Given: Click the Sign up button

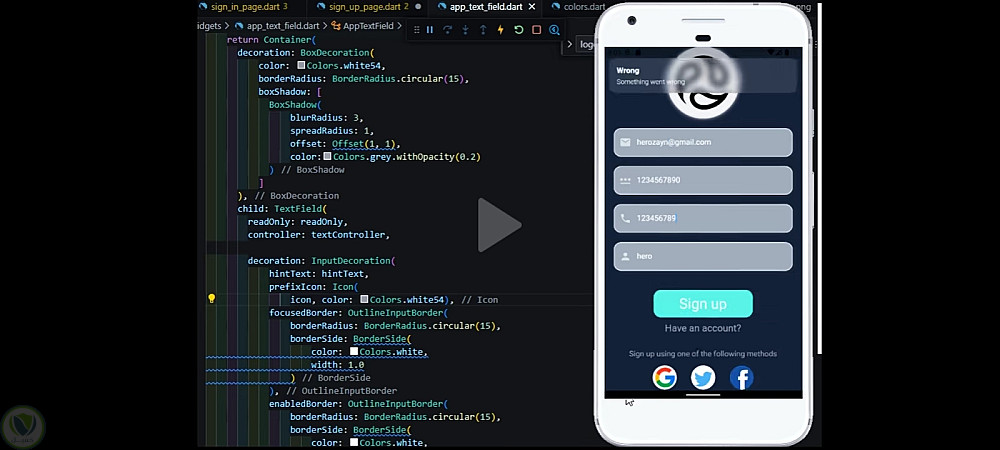Looking at the screenshot, I should tap(703, 304).
